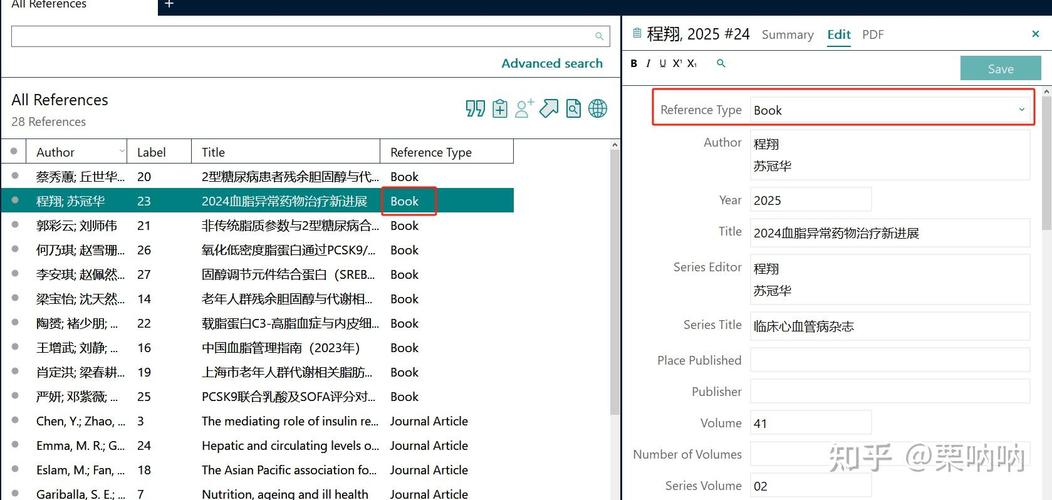Viewport: 1052px width, 500px height.
Task: Open the Advanced search link
Action: point(552,63)
